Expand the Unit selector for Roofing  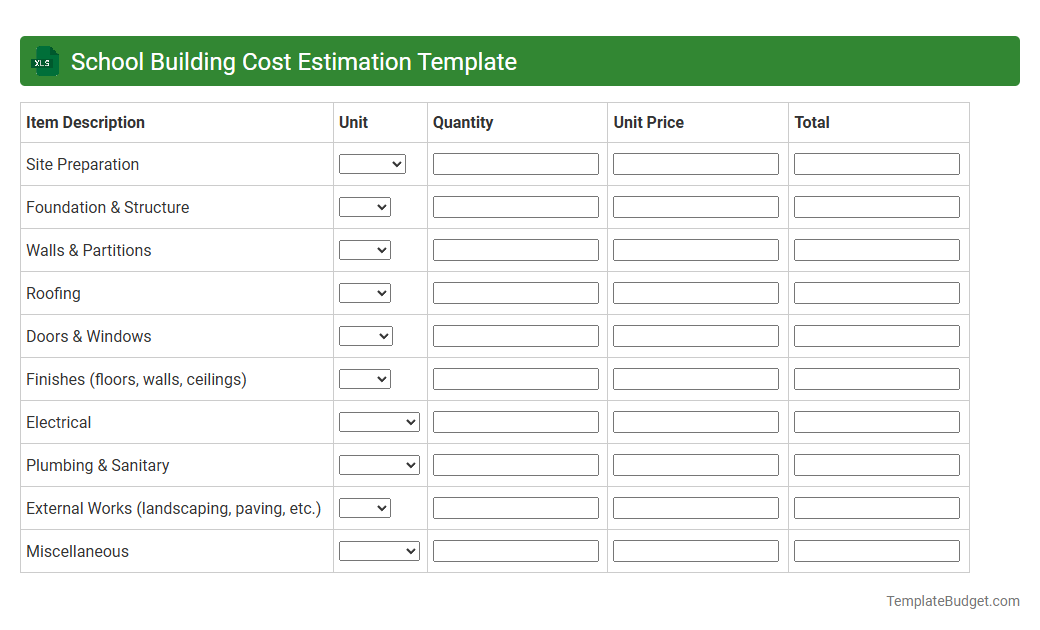[365, 292]
